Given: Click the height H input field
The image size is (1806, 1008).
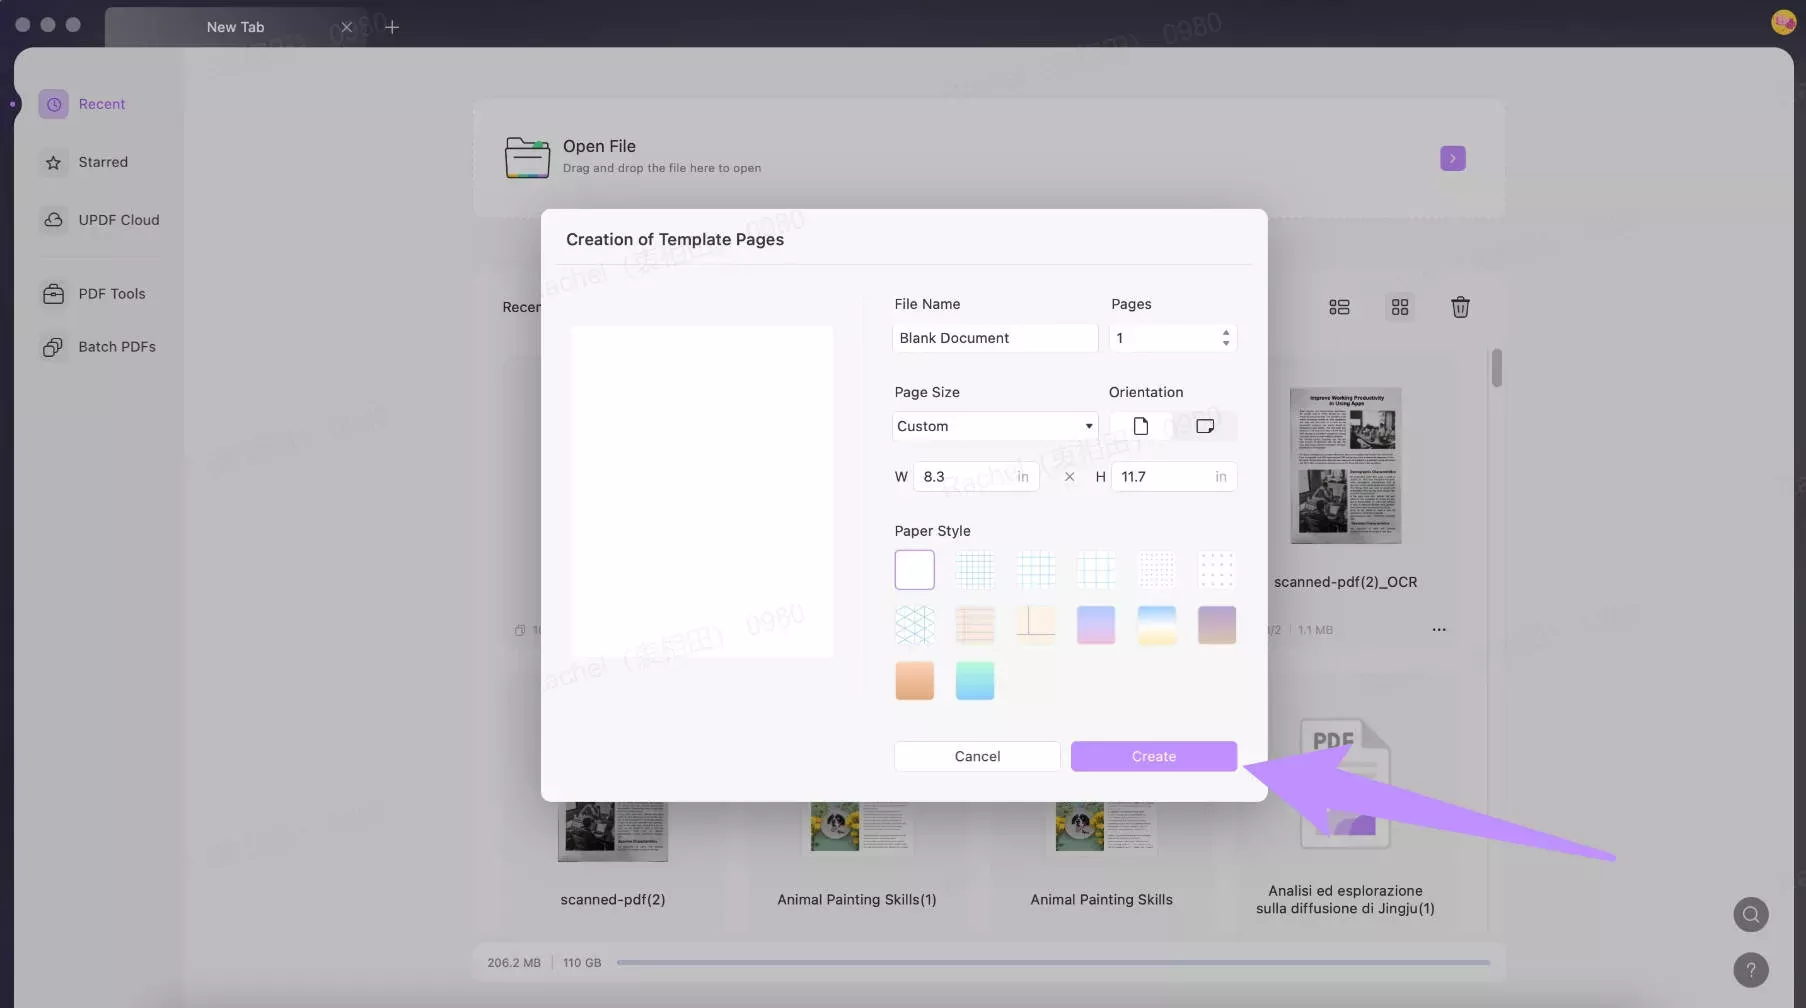Looking at the screenshot, I should (1174, 477).
